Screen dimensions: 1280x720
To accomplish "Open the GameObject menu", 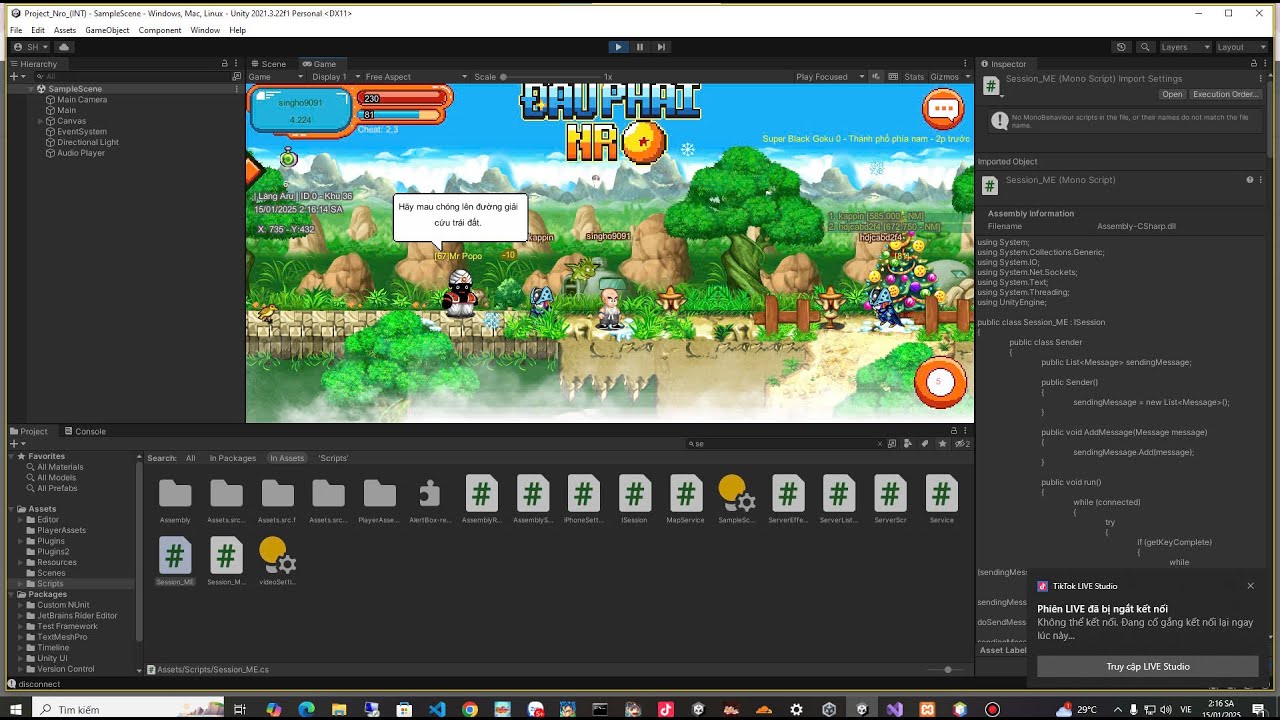I will pos(107,30).
